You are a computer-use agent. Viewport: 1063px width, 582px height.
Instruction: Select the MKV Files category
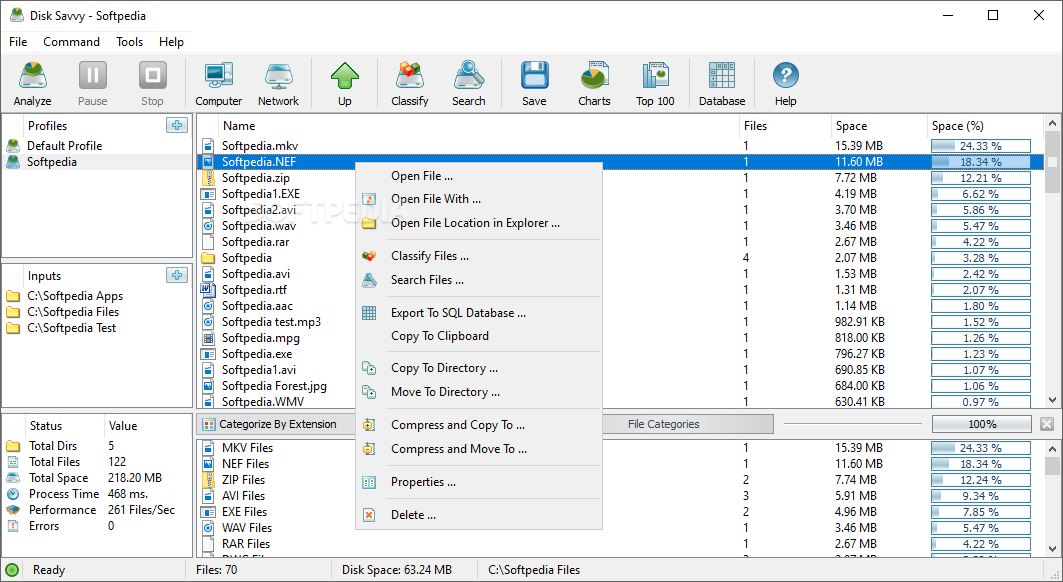click(x=620, y=448)
